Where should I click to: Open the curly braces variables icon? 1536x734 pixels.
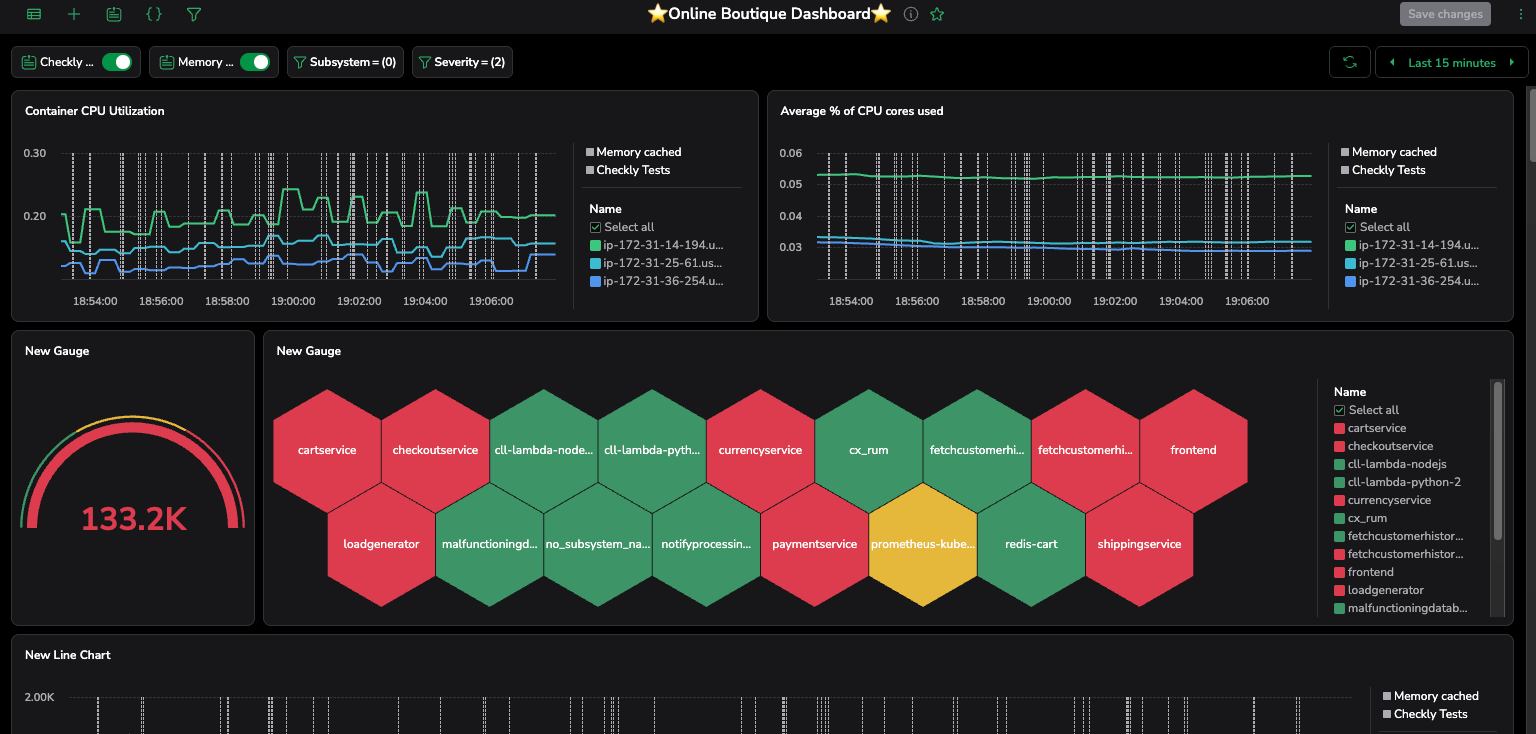(x=154, y=14)
